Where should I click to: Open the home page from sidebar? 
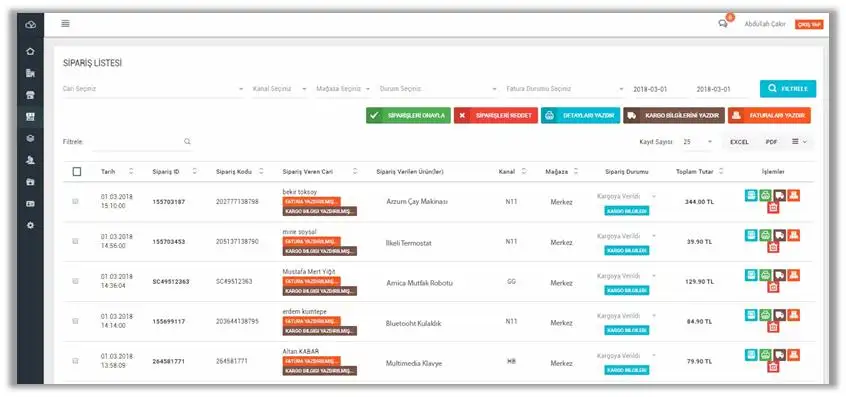pyautogui.click(x=30, y=51)
